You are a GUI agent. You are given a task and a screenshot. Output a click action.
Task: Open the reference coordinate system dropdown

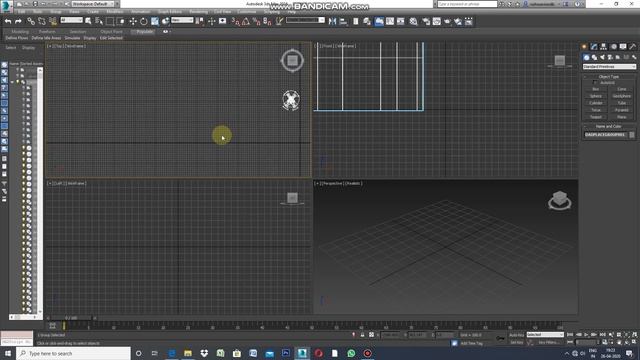[182, 20]
